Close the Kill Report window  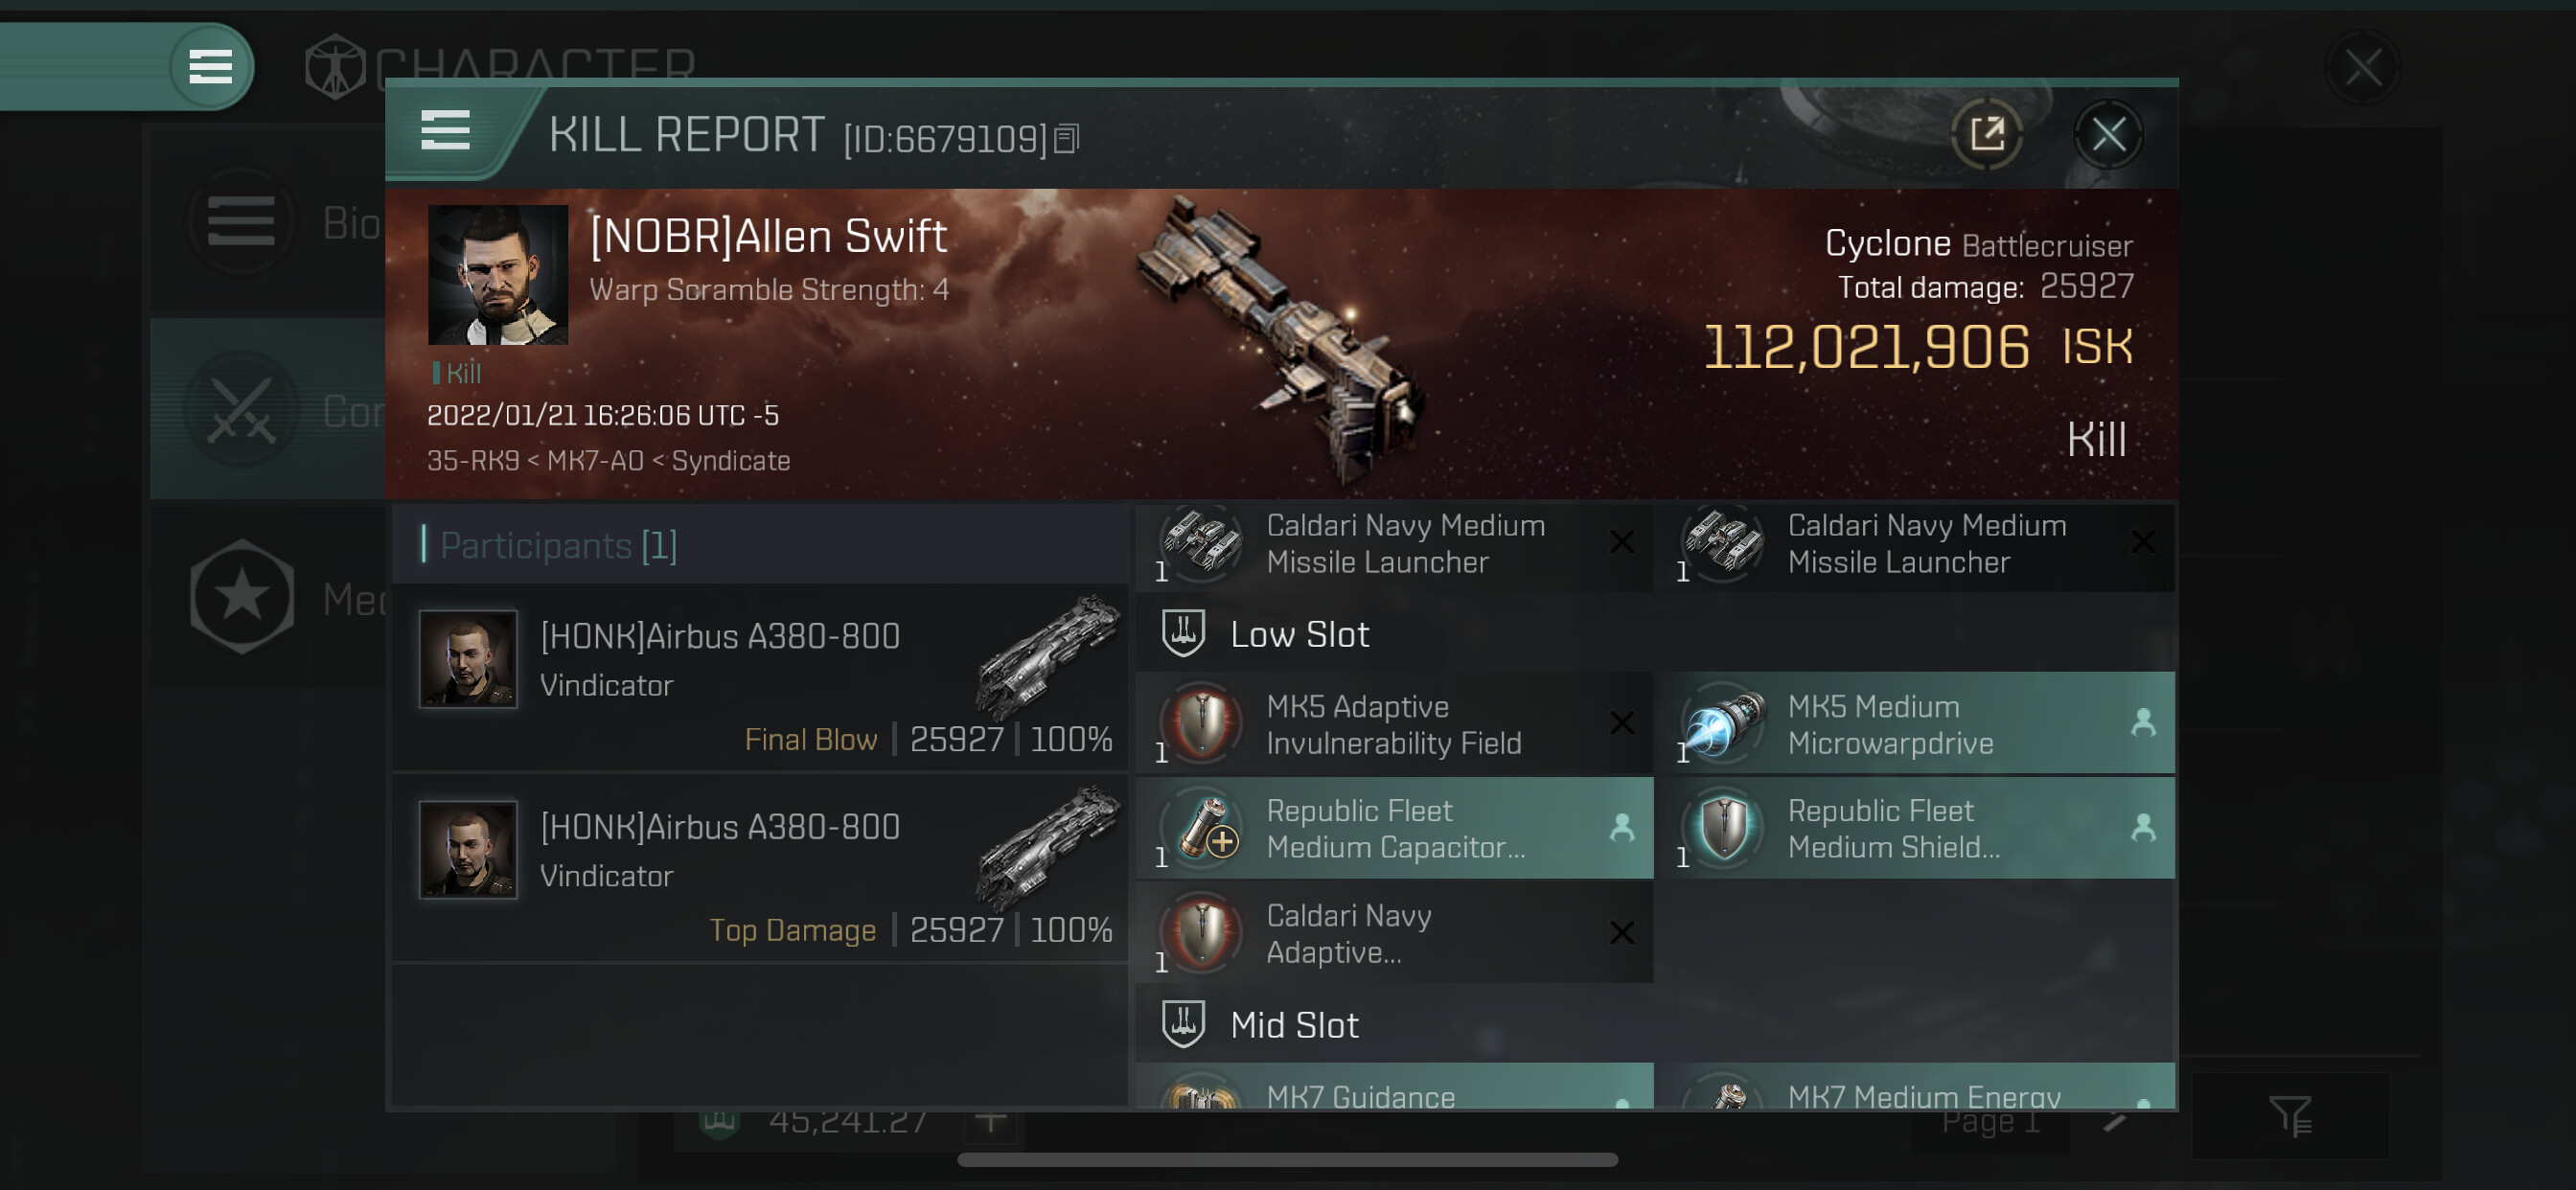tap(2108, 134)
